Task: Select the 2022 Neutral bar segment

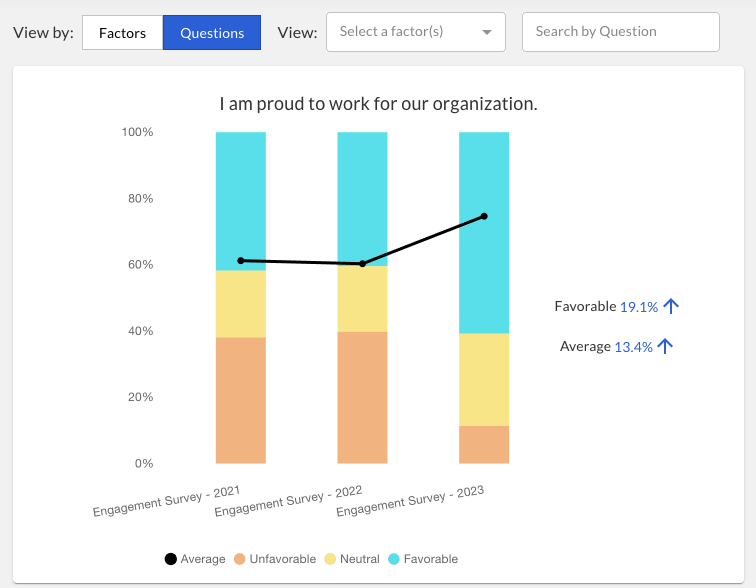Action: pos(363,299)
